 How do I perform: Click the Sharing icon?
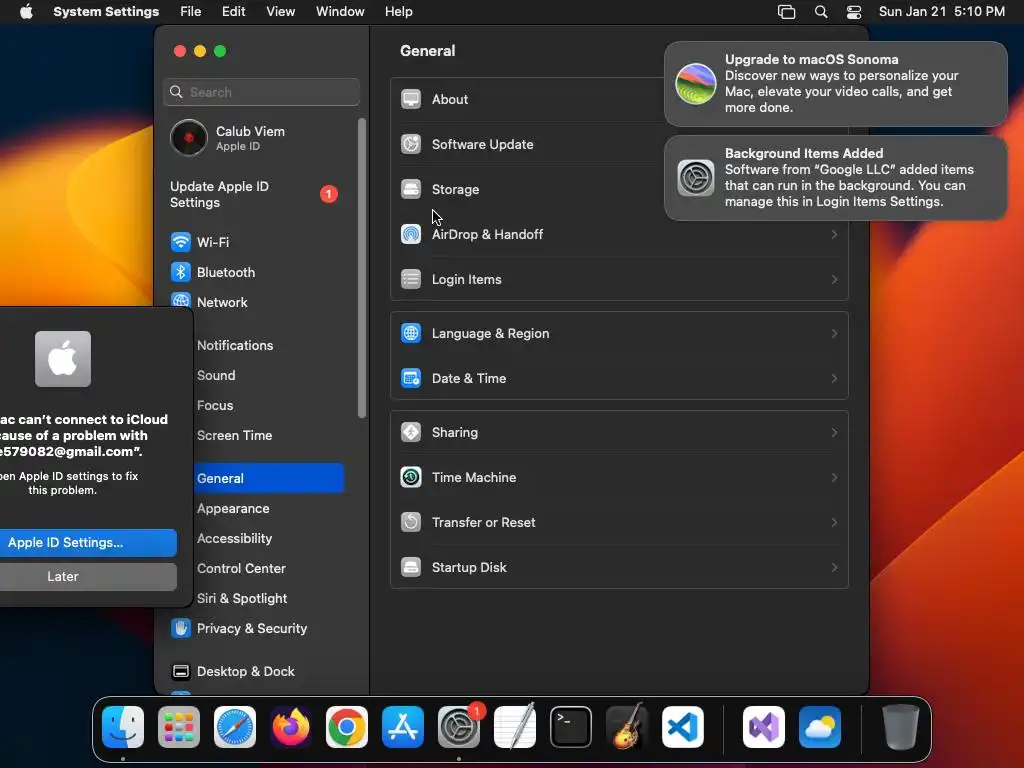[x=411, y=432]
